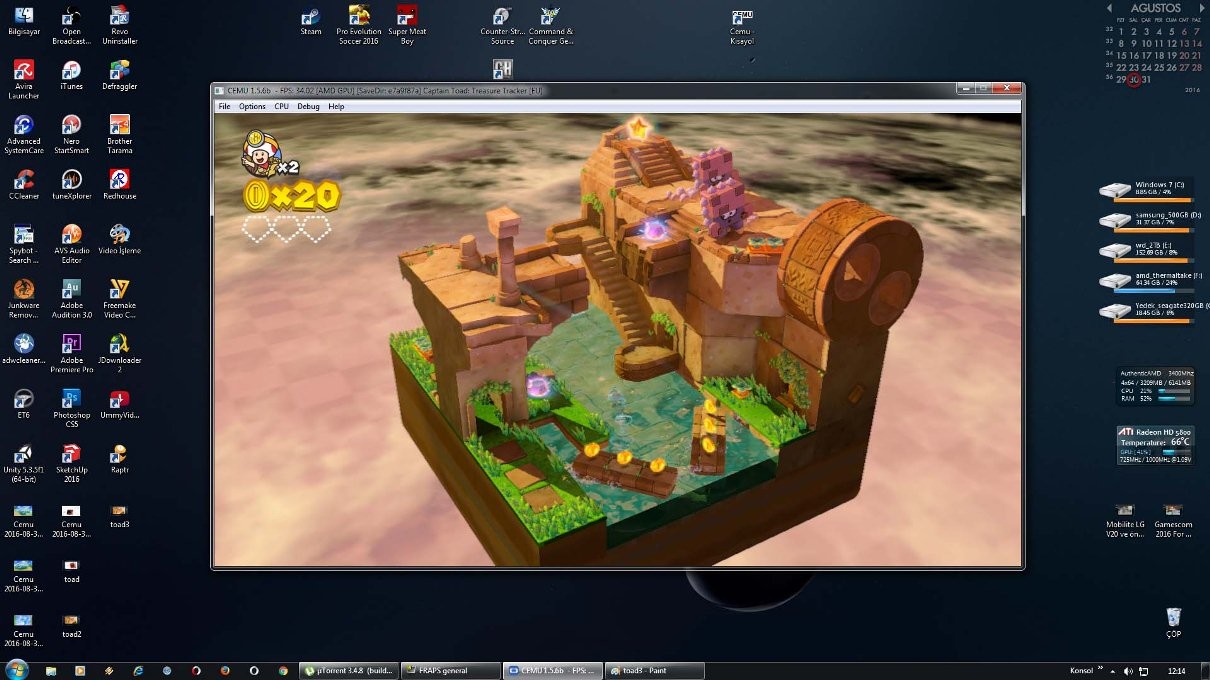Open Adobe Audition 3.0 shortcut
Viewport: 1210px width, 680px height.
[71, 299]
